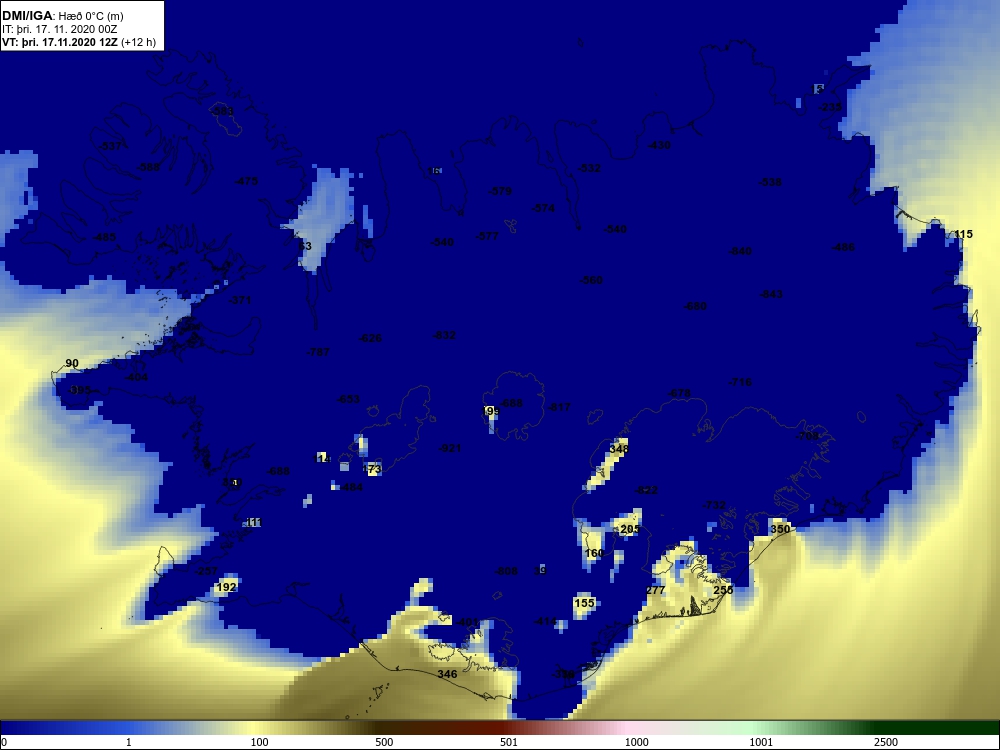Image resolution: width=1000 pixels, height=750 pixels.
Task: Click the legend label 1001
Action: tap(761, 742)
